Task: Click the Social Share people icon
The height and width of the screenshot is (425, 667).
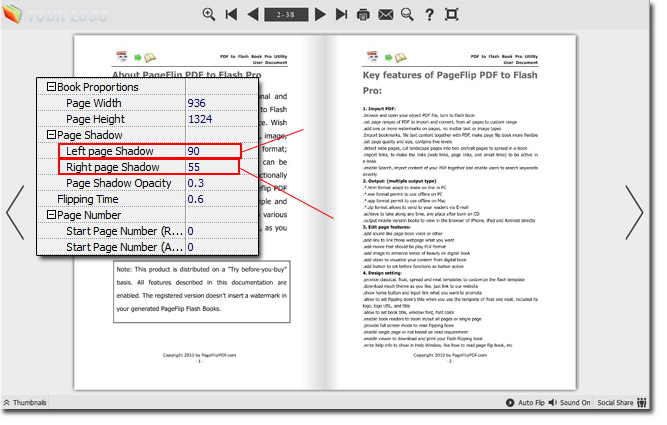Action: point(642,402)
